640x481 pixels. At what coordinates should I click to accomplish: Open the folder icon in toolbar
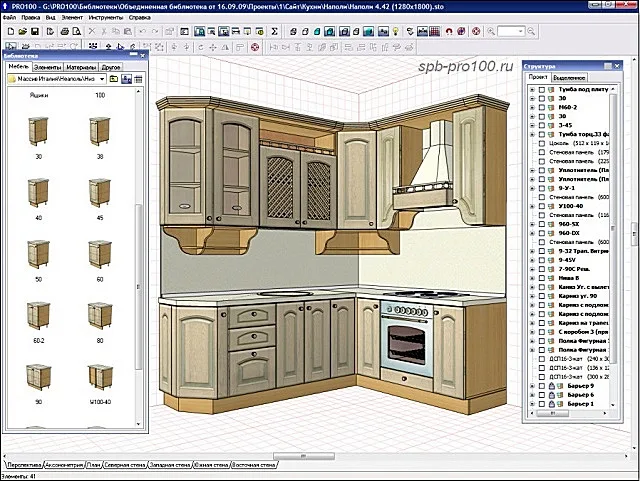click(22, 31)
